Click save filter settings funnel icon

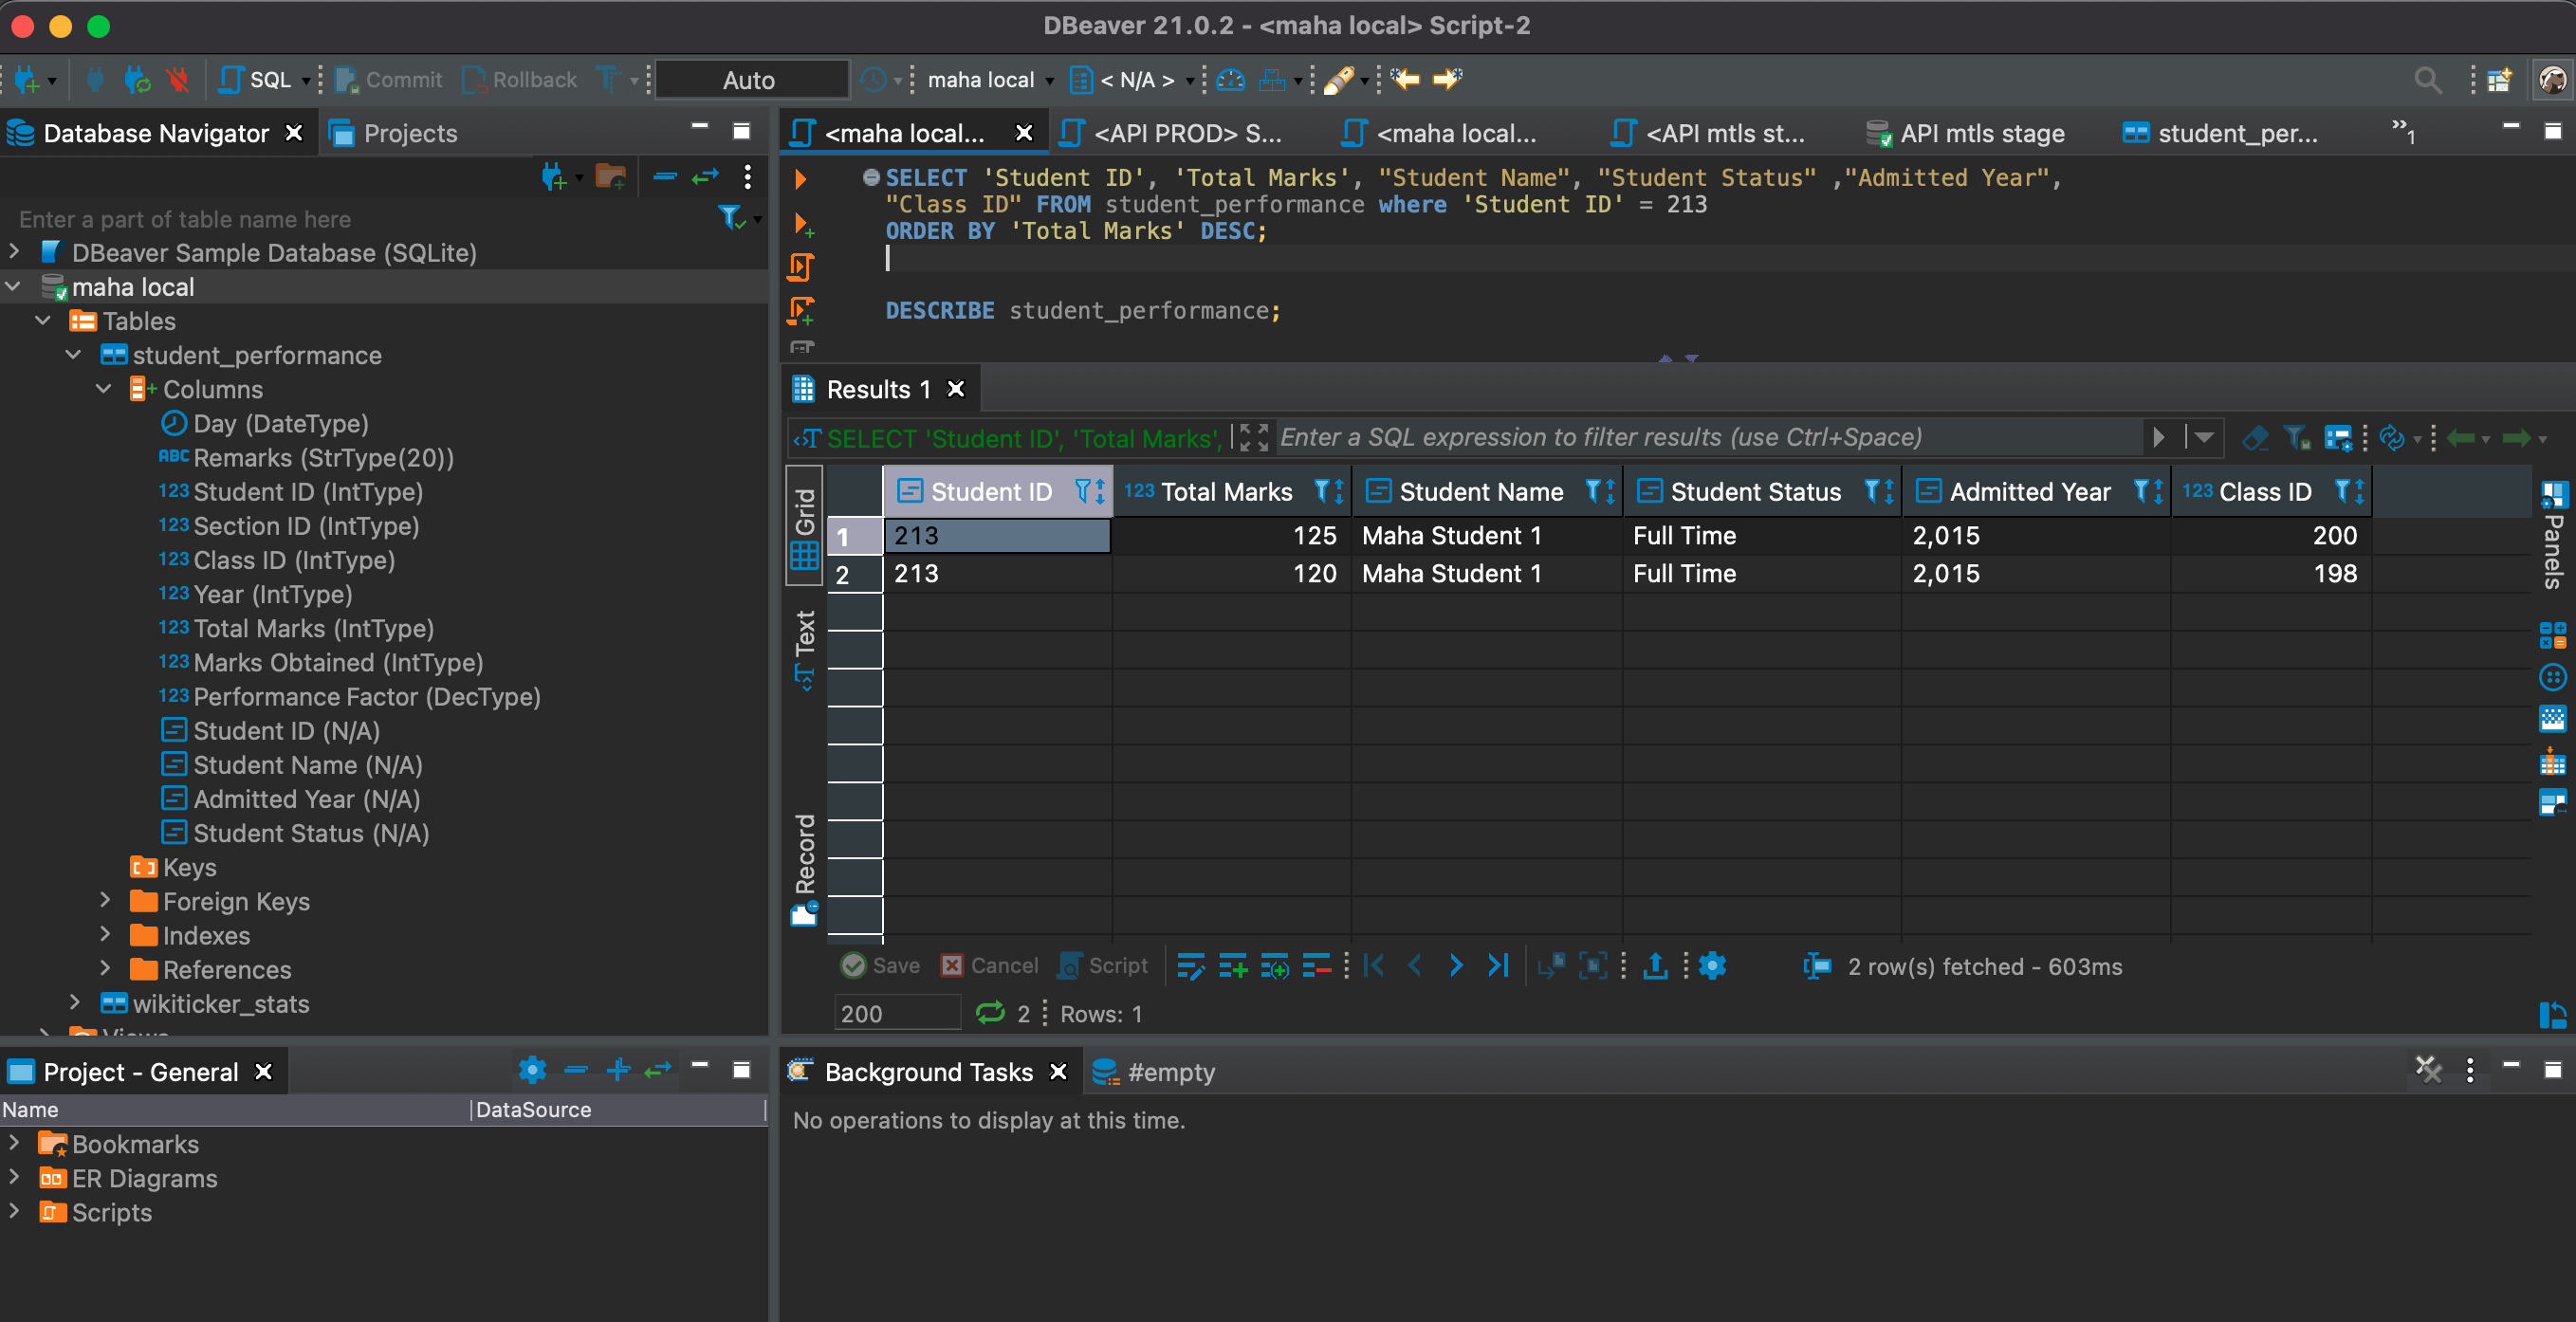[x=2297, y=438]
